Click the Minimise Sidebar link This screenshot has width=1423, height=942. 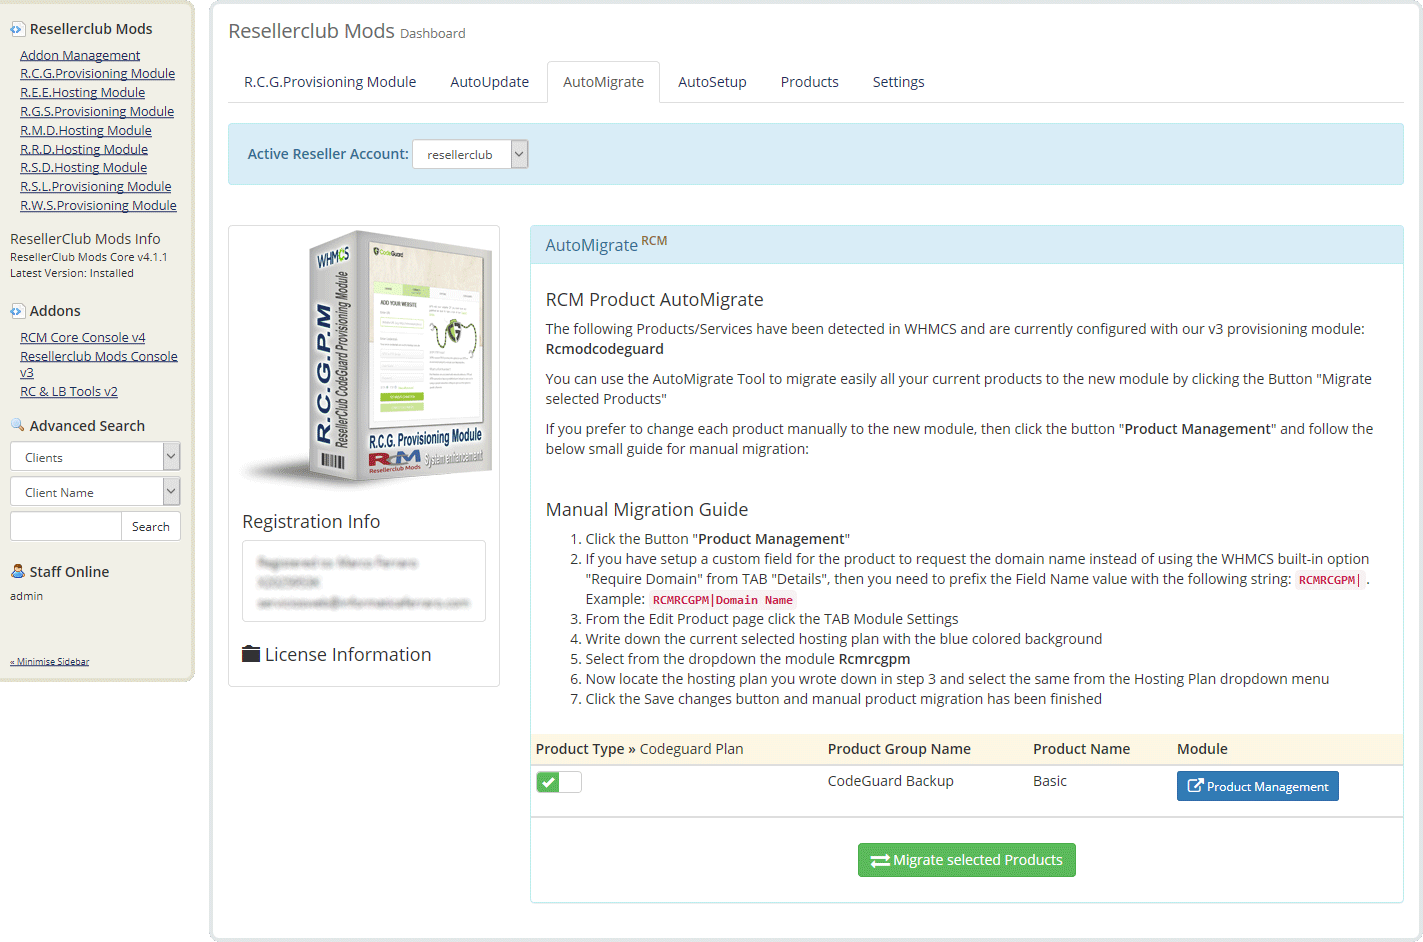click(50, 662)
